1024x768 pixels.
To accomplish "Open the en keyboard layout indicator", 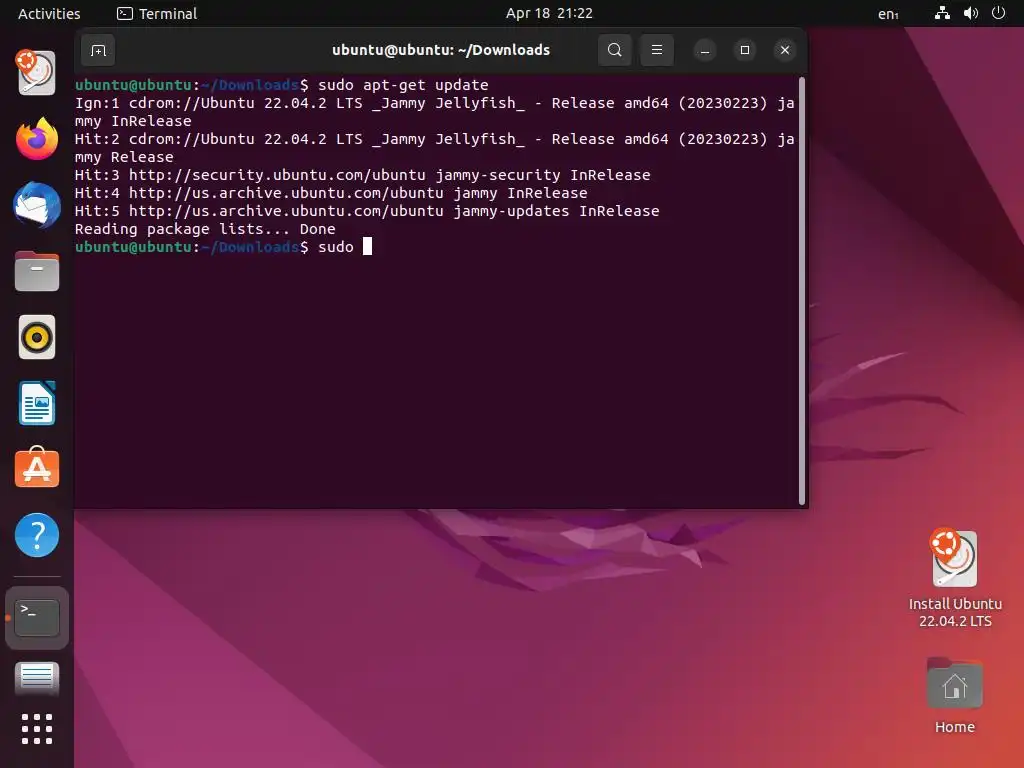I will click(x=888, y=14).
